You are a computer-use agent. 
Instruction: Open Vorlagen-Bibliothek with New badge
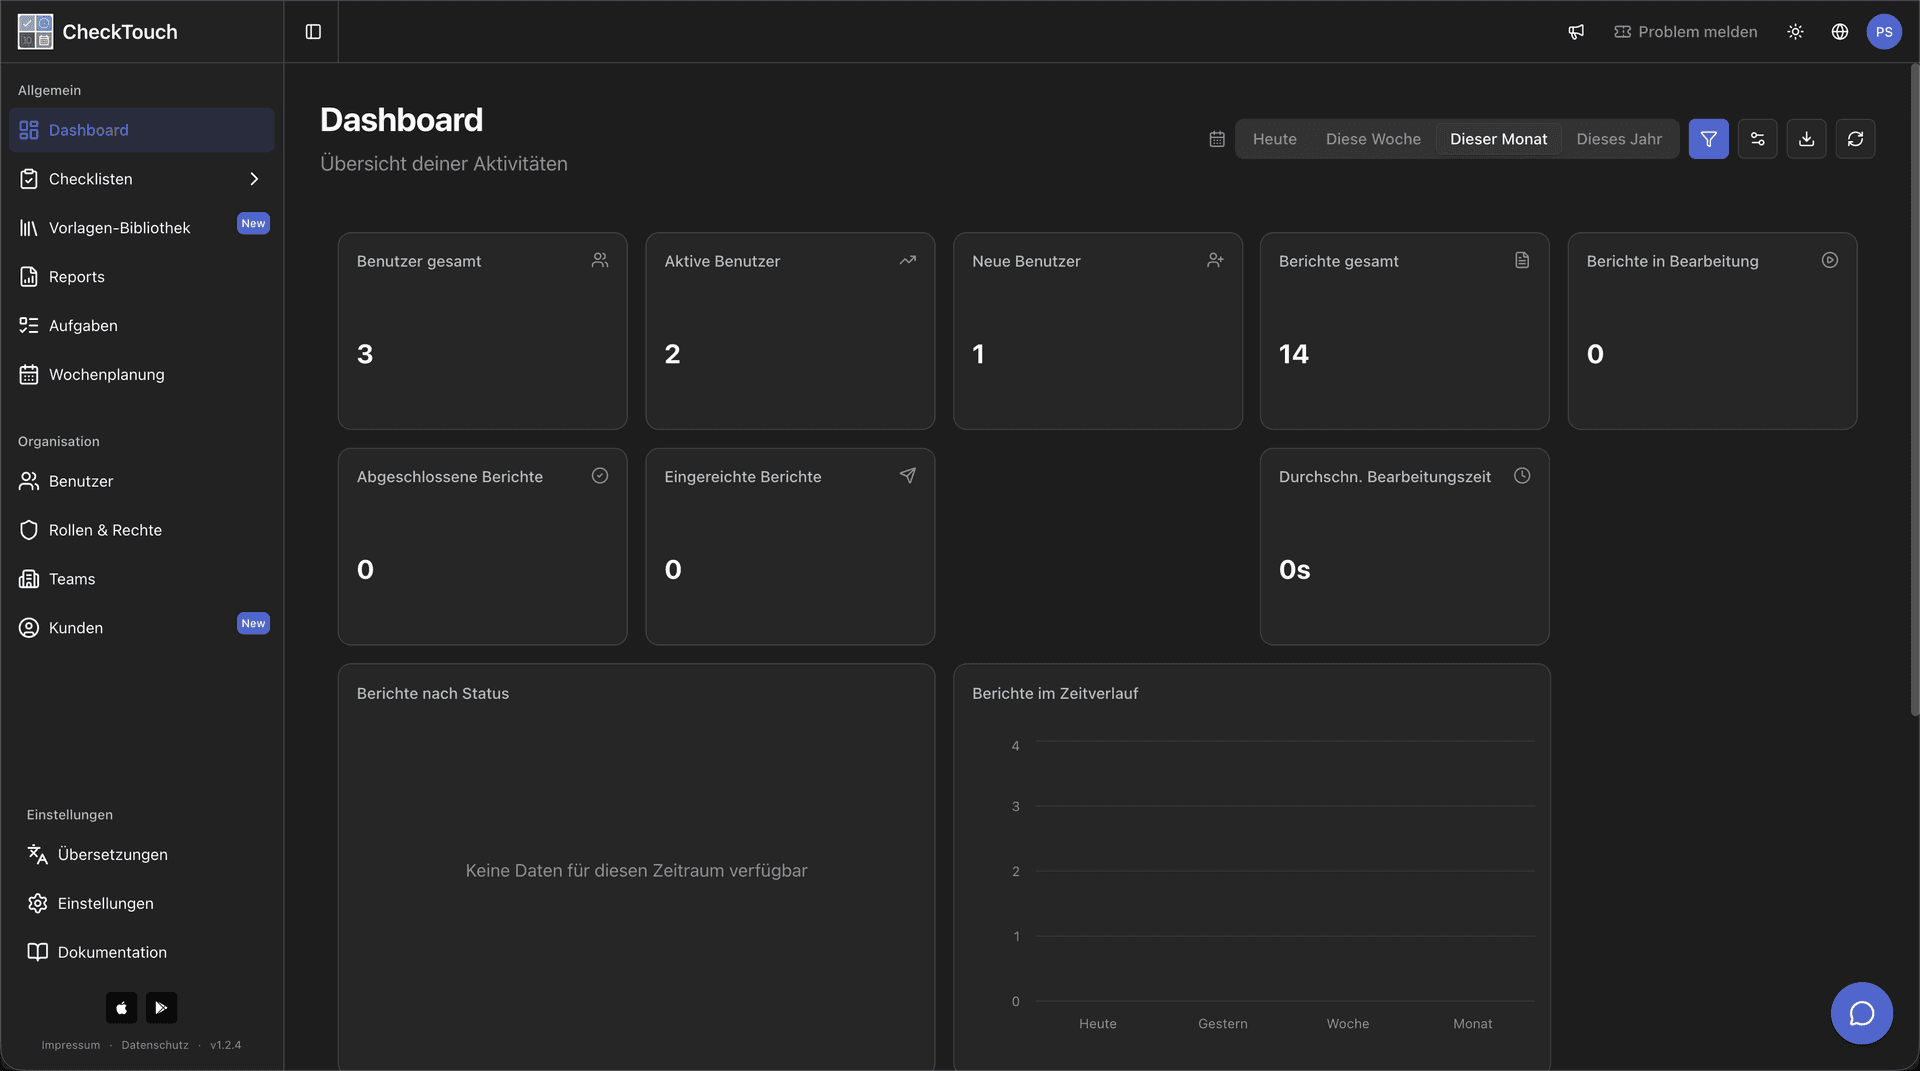[x=118, y=227]
